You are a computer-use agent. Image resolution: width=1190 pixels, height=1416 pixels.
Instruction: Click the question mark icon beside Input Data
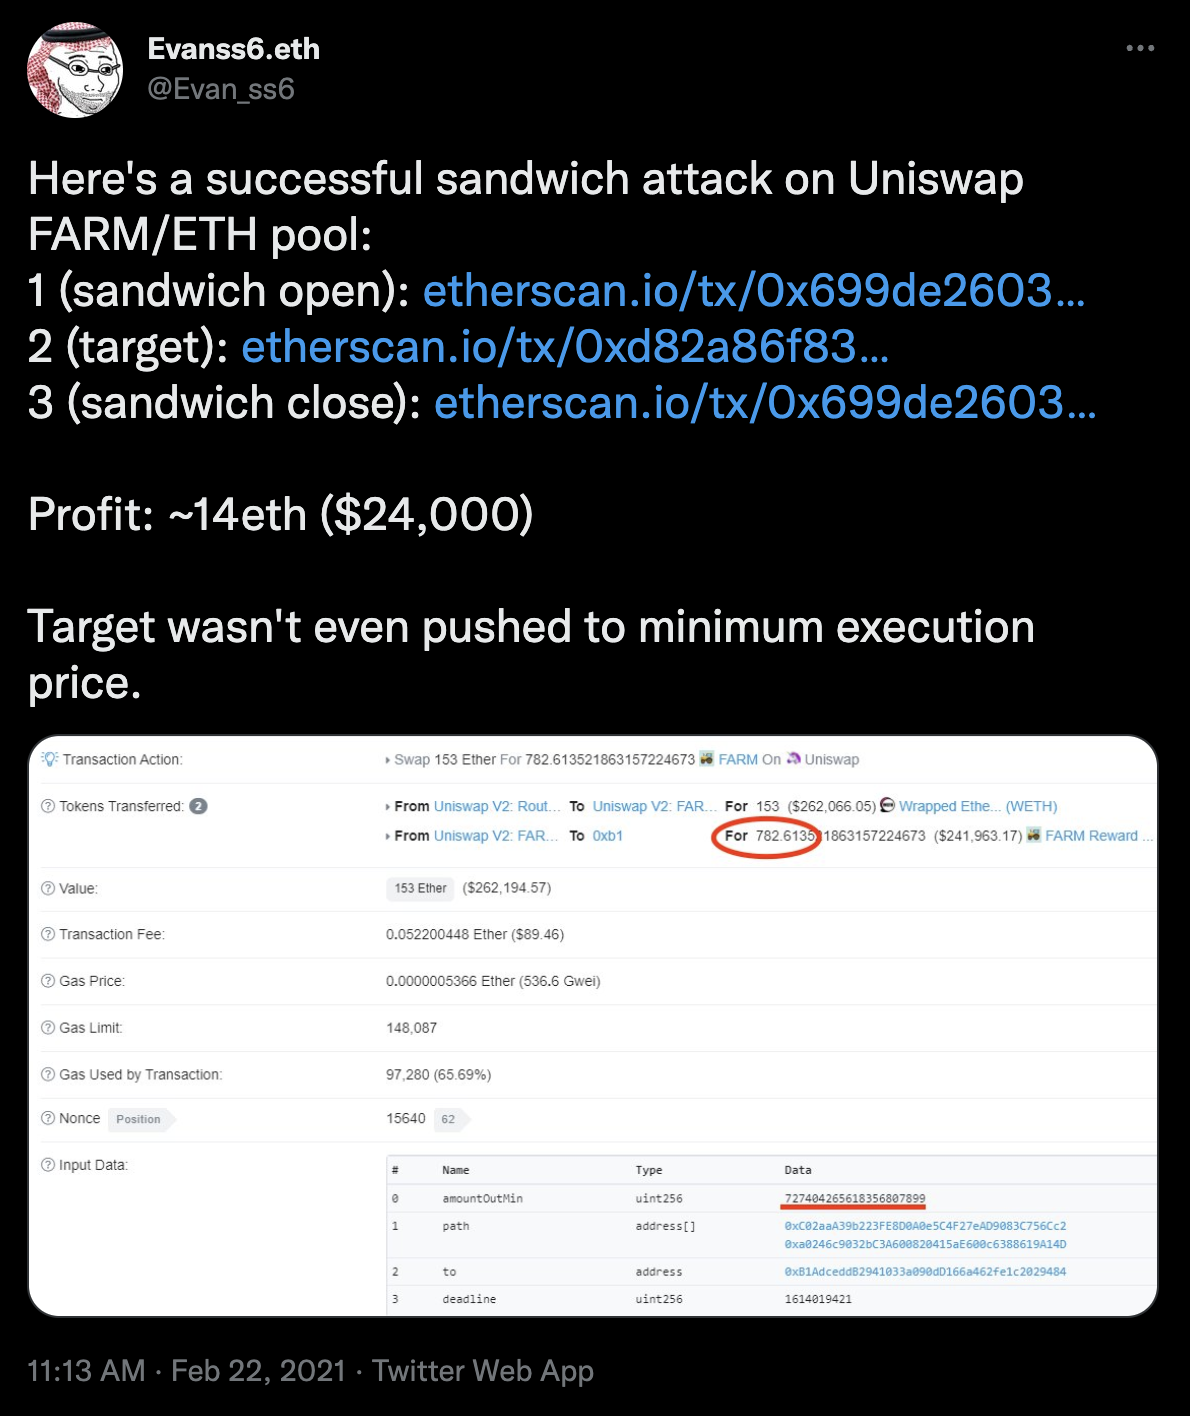coord(48,1165)
